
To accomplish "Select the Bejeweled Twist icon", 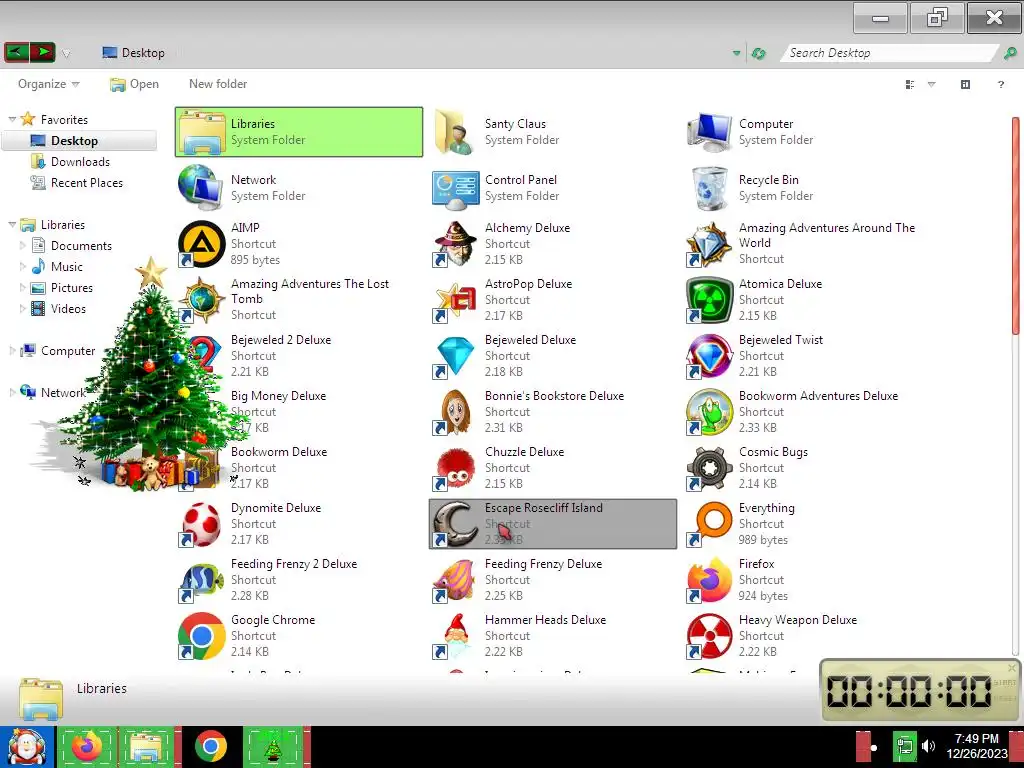I will tap(709, 356).
